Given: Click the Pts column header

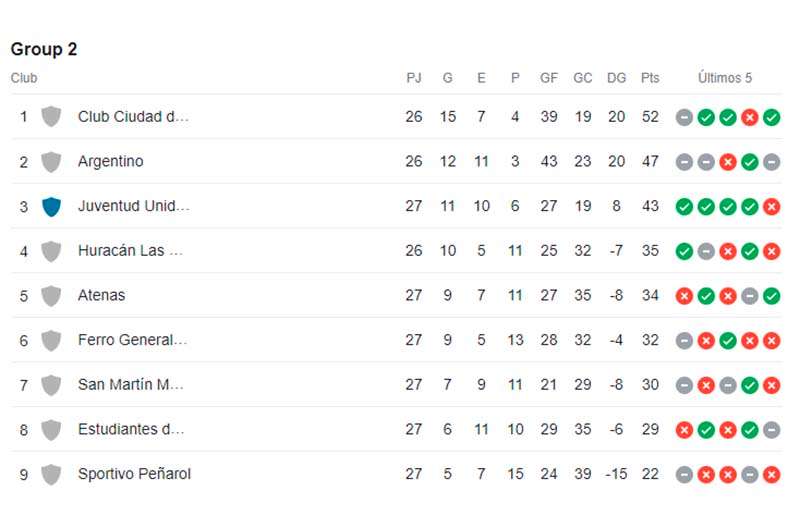Looking at the screenshot, I should click(650, 78).
